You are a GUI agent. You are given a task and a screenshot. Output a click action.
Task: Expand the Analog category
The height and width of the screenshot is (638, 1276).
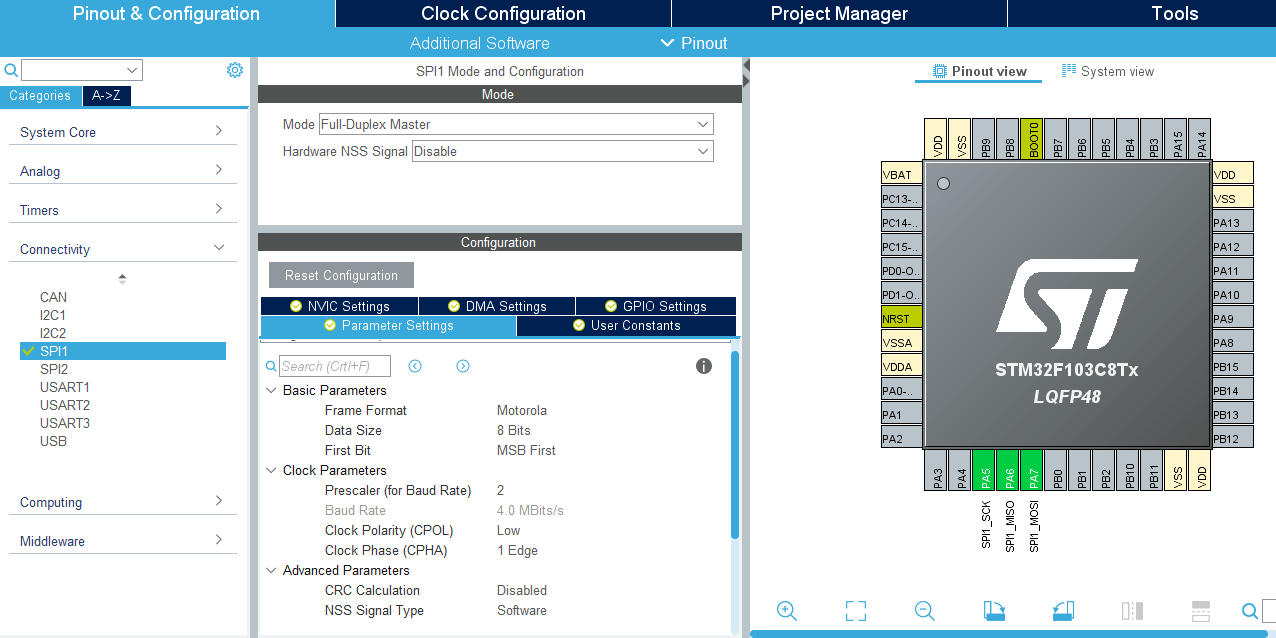[123, 171]
